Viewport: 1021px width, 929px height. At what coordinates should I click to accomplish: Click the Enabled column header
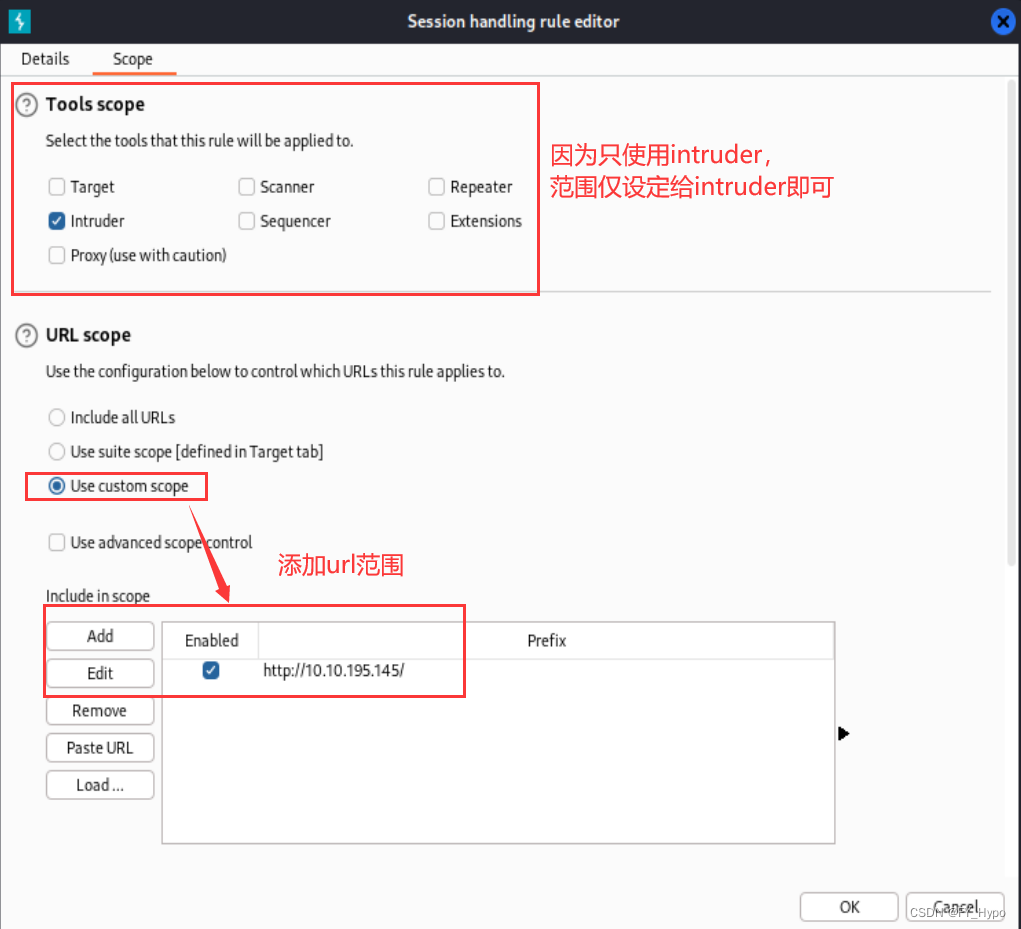[x=211, y=641]
